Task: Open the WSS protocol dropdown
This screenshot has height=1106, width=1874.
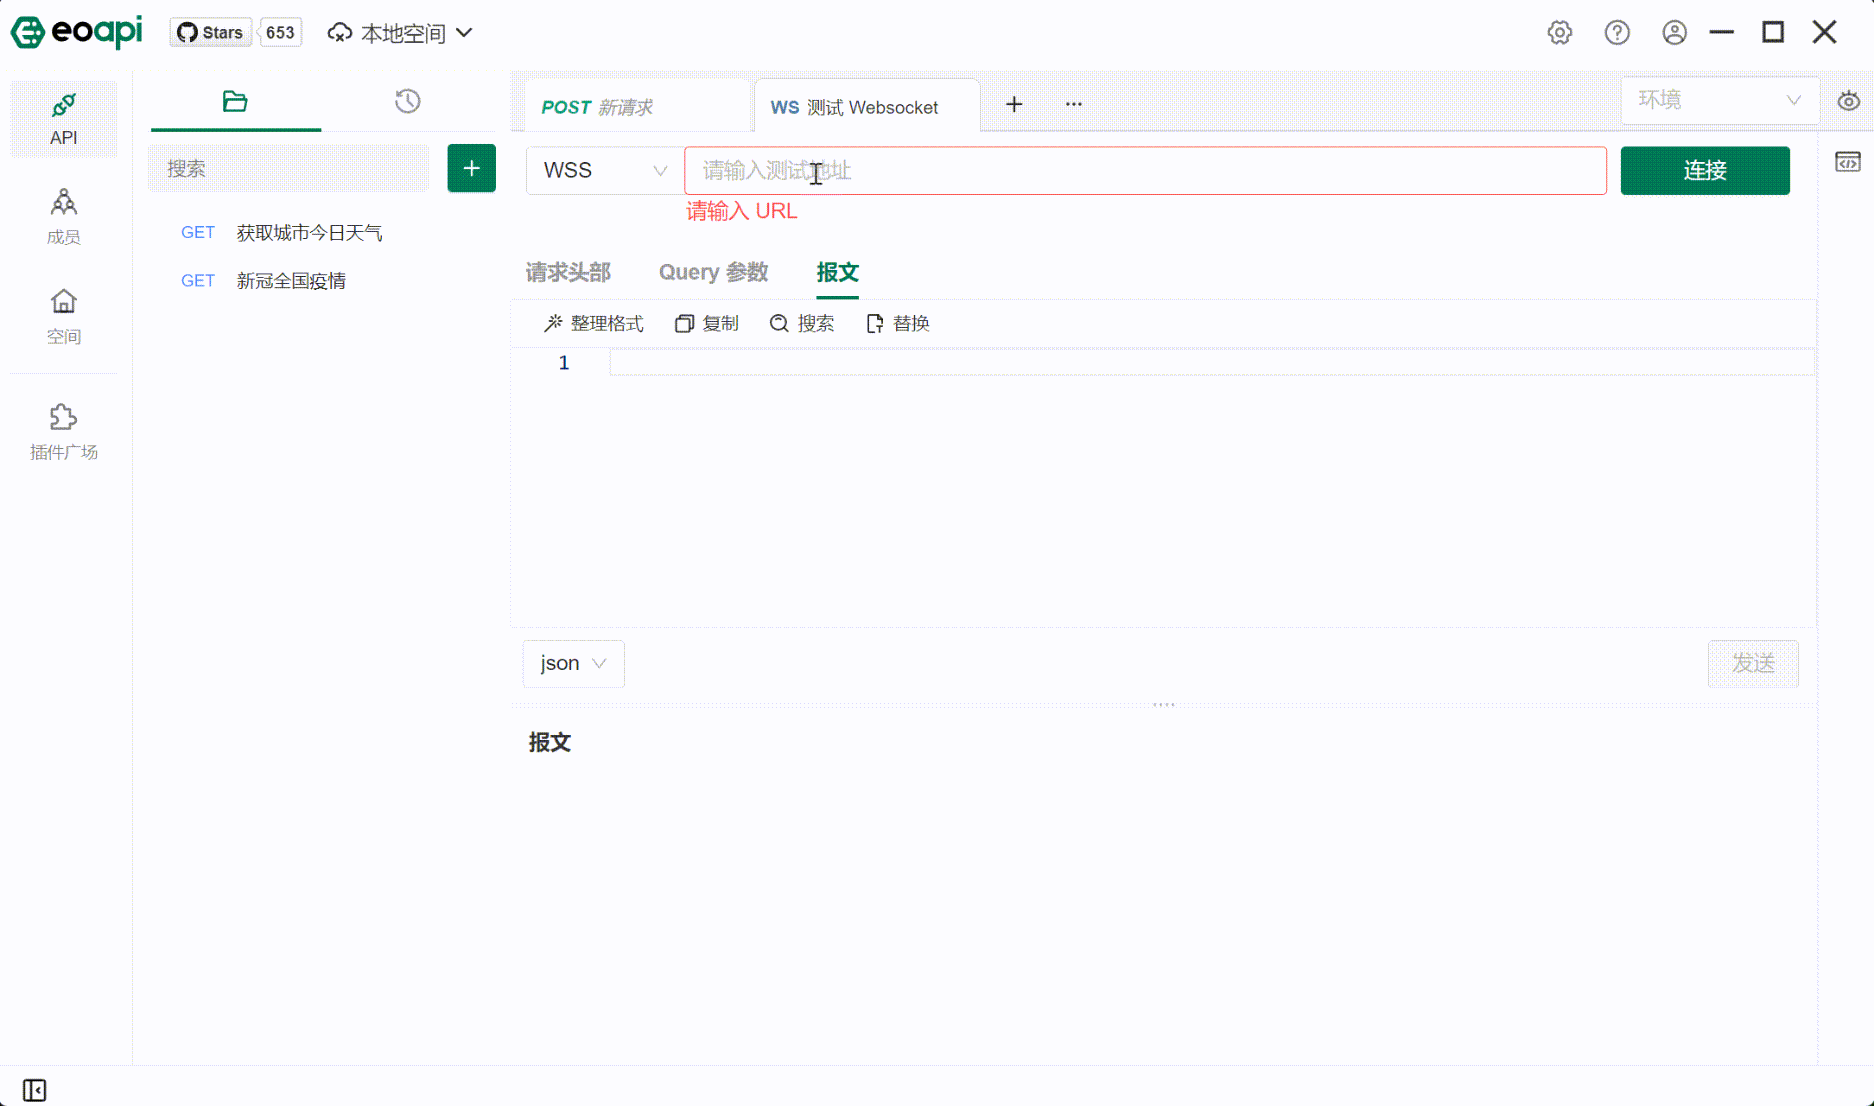Action: pos(602,170)
